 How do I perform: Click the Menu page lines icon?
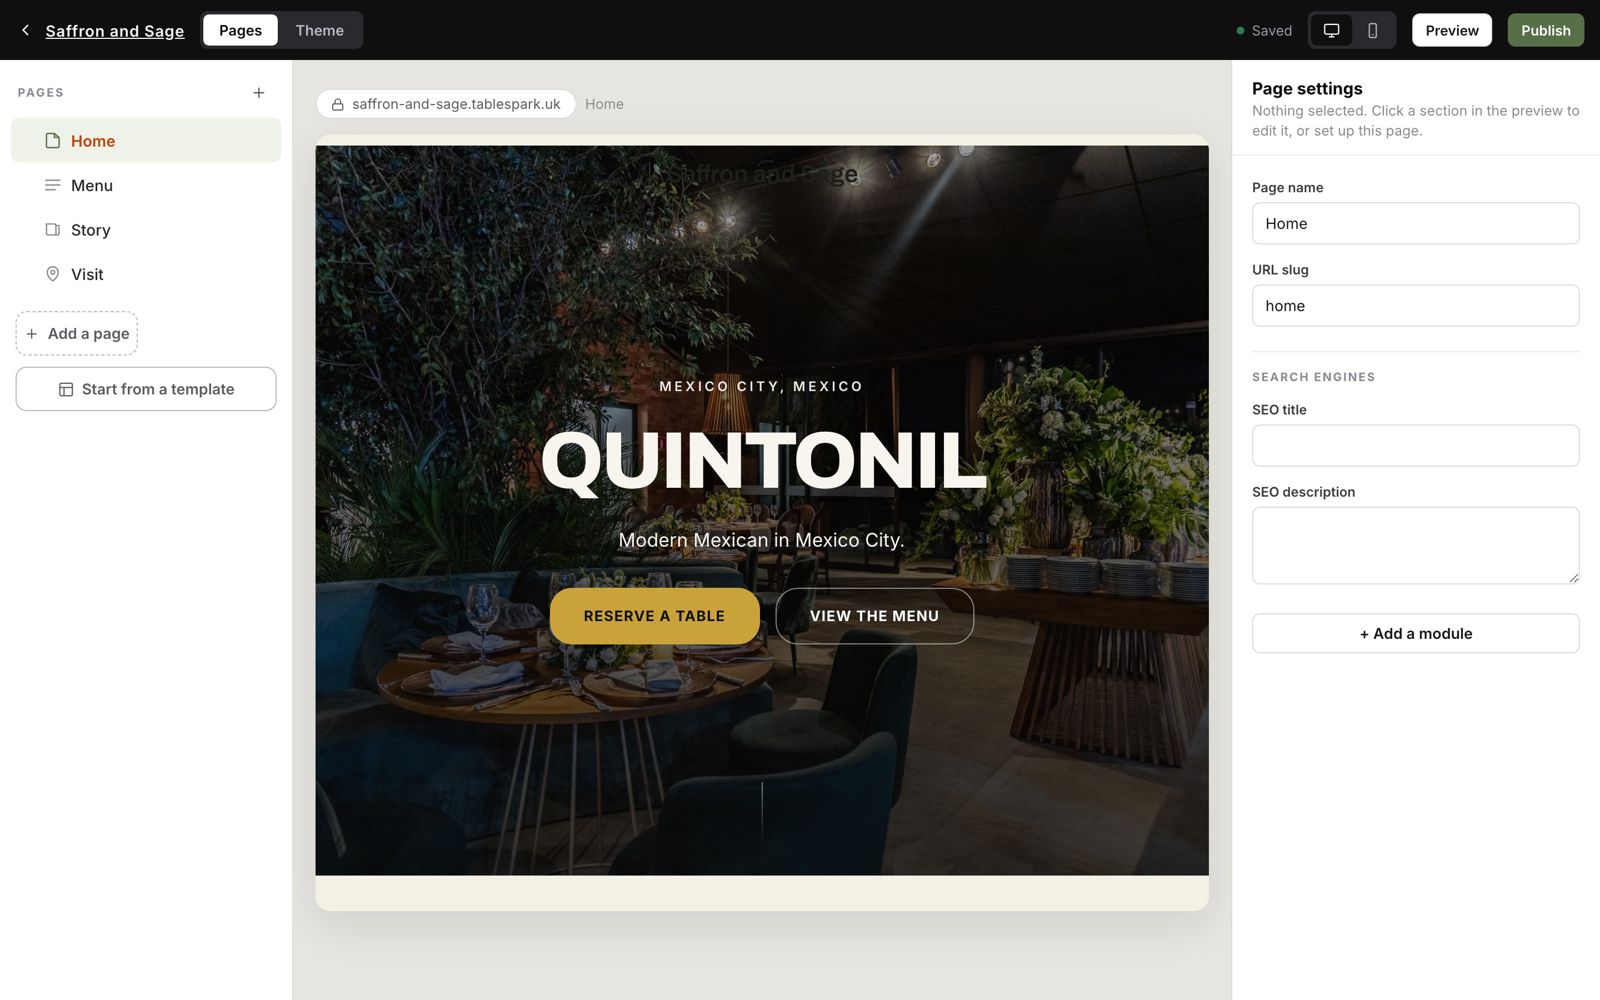pos(53,185)
